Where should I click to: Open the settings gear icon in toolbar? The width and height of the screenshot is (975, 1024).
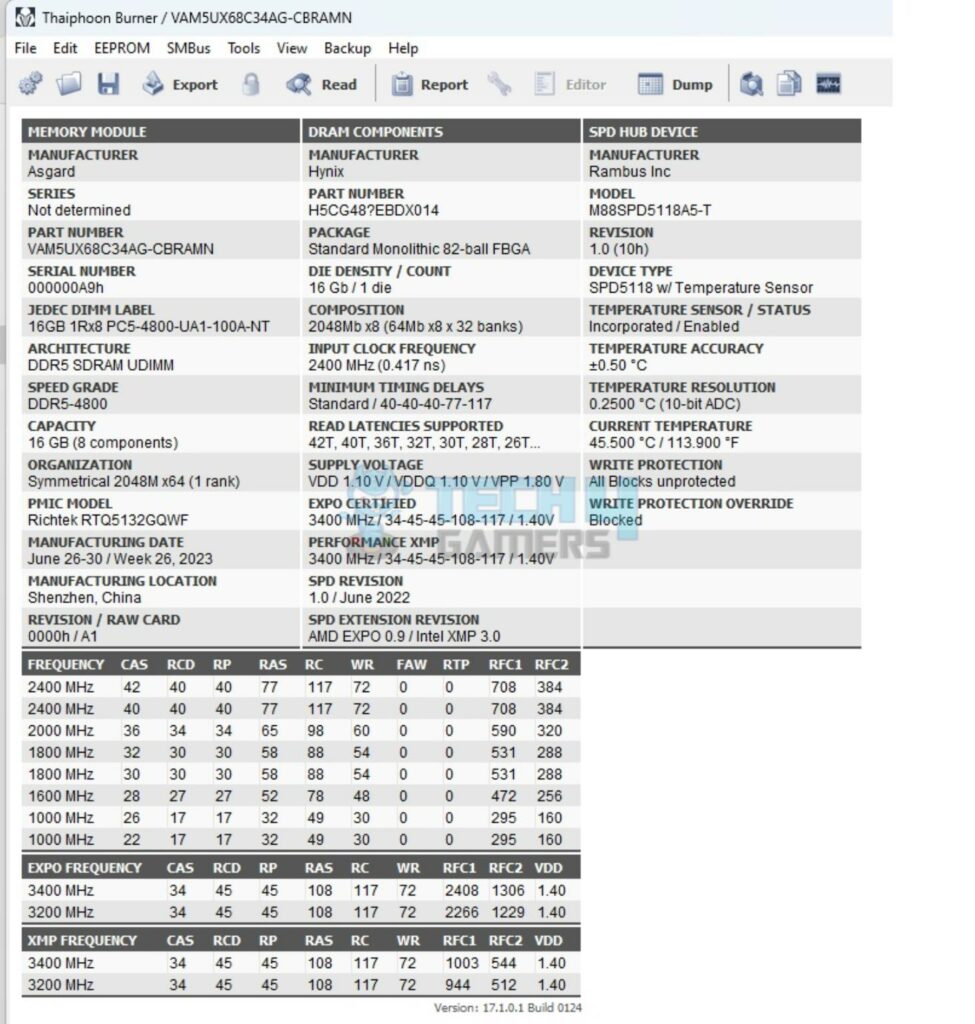30,84
